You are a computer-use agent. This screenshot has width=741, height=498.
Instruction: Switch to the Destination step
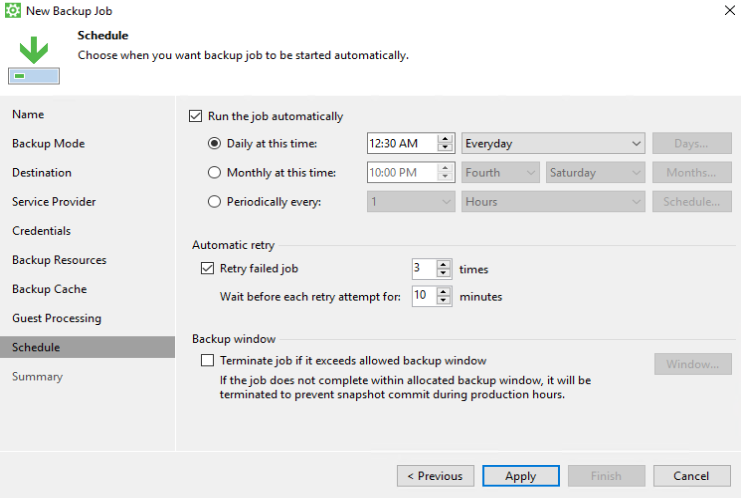pos(42,173)
